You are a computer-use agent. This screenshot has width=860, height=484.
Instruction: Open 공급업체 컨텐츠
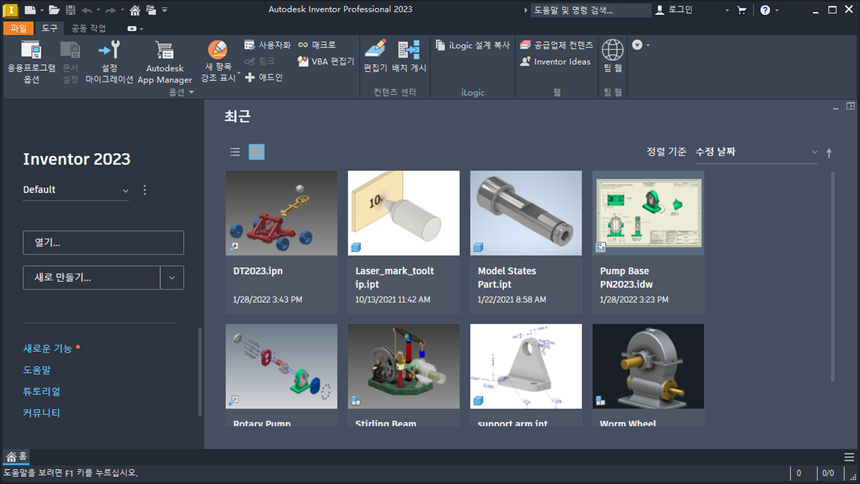(x=556, y=45)
